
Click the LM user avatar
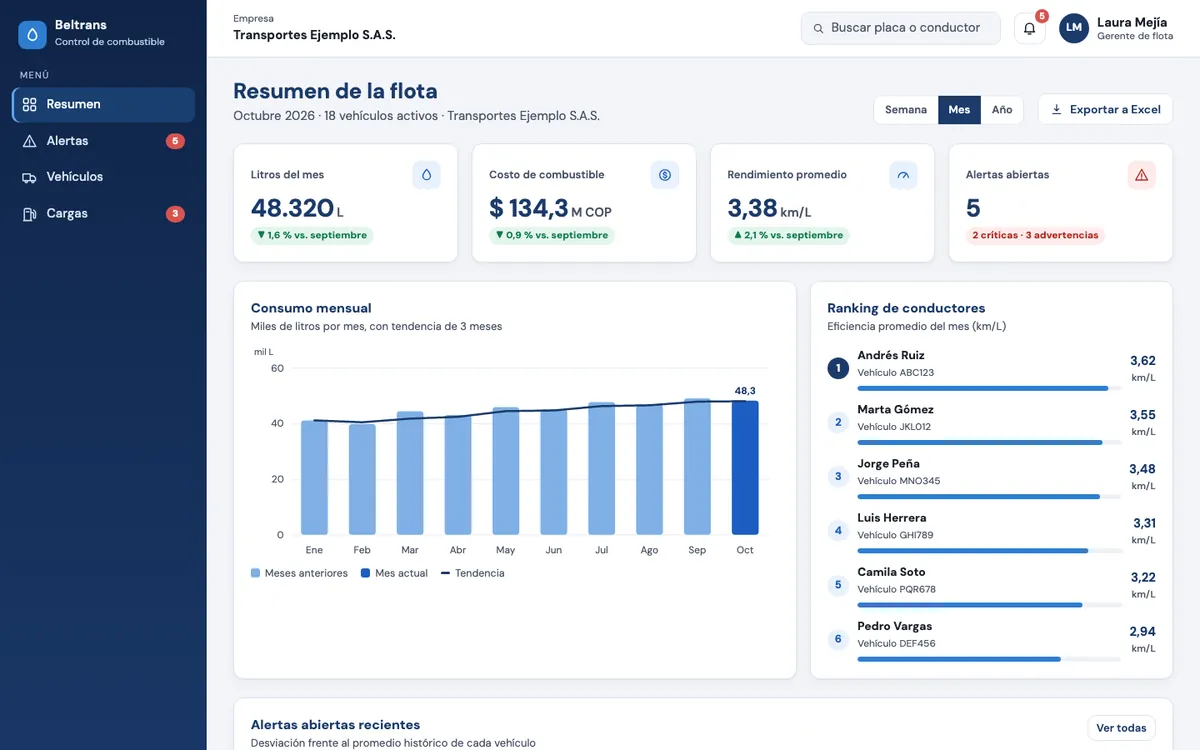(1074, 28)
